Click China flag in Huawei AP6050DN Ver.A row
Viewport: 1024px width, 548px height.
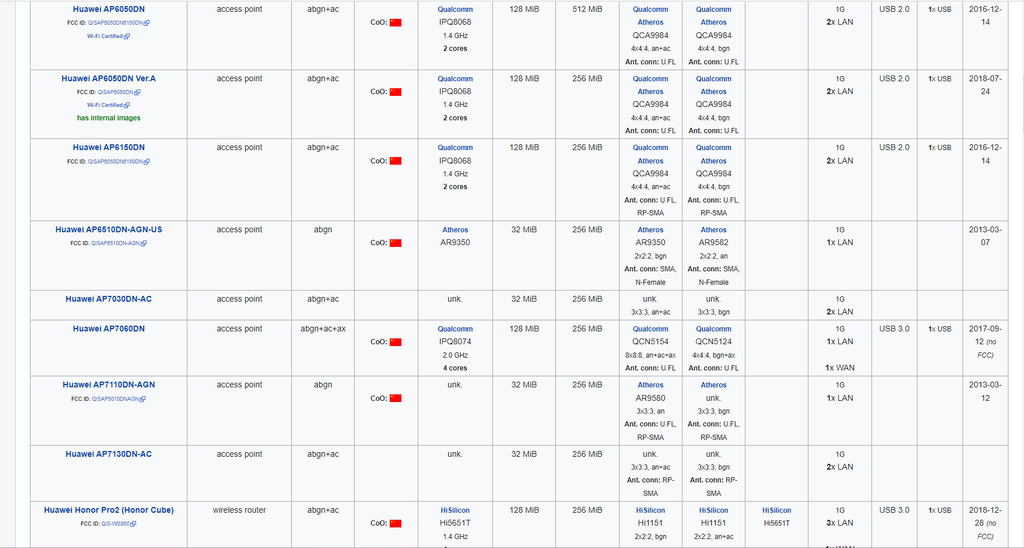[395, 92]
